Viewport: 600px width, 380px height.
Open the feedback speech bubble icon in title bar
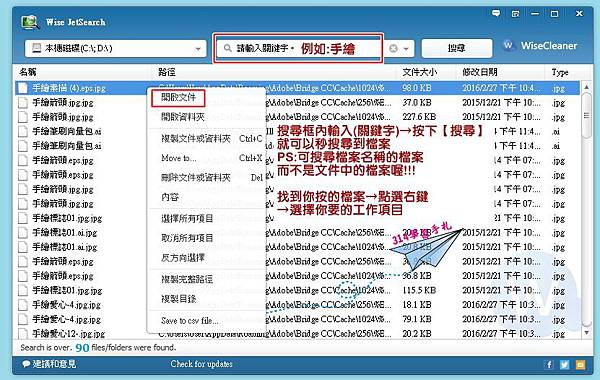coord(496,14)
